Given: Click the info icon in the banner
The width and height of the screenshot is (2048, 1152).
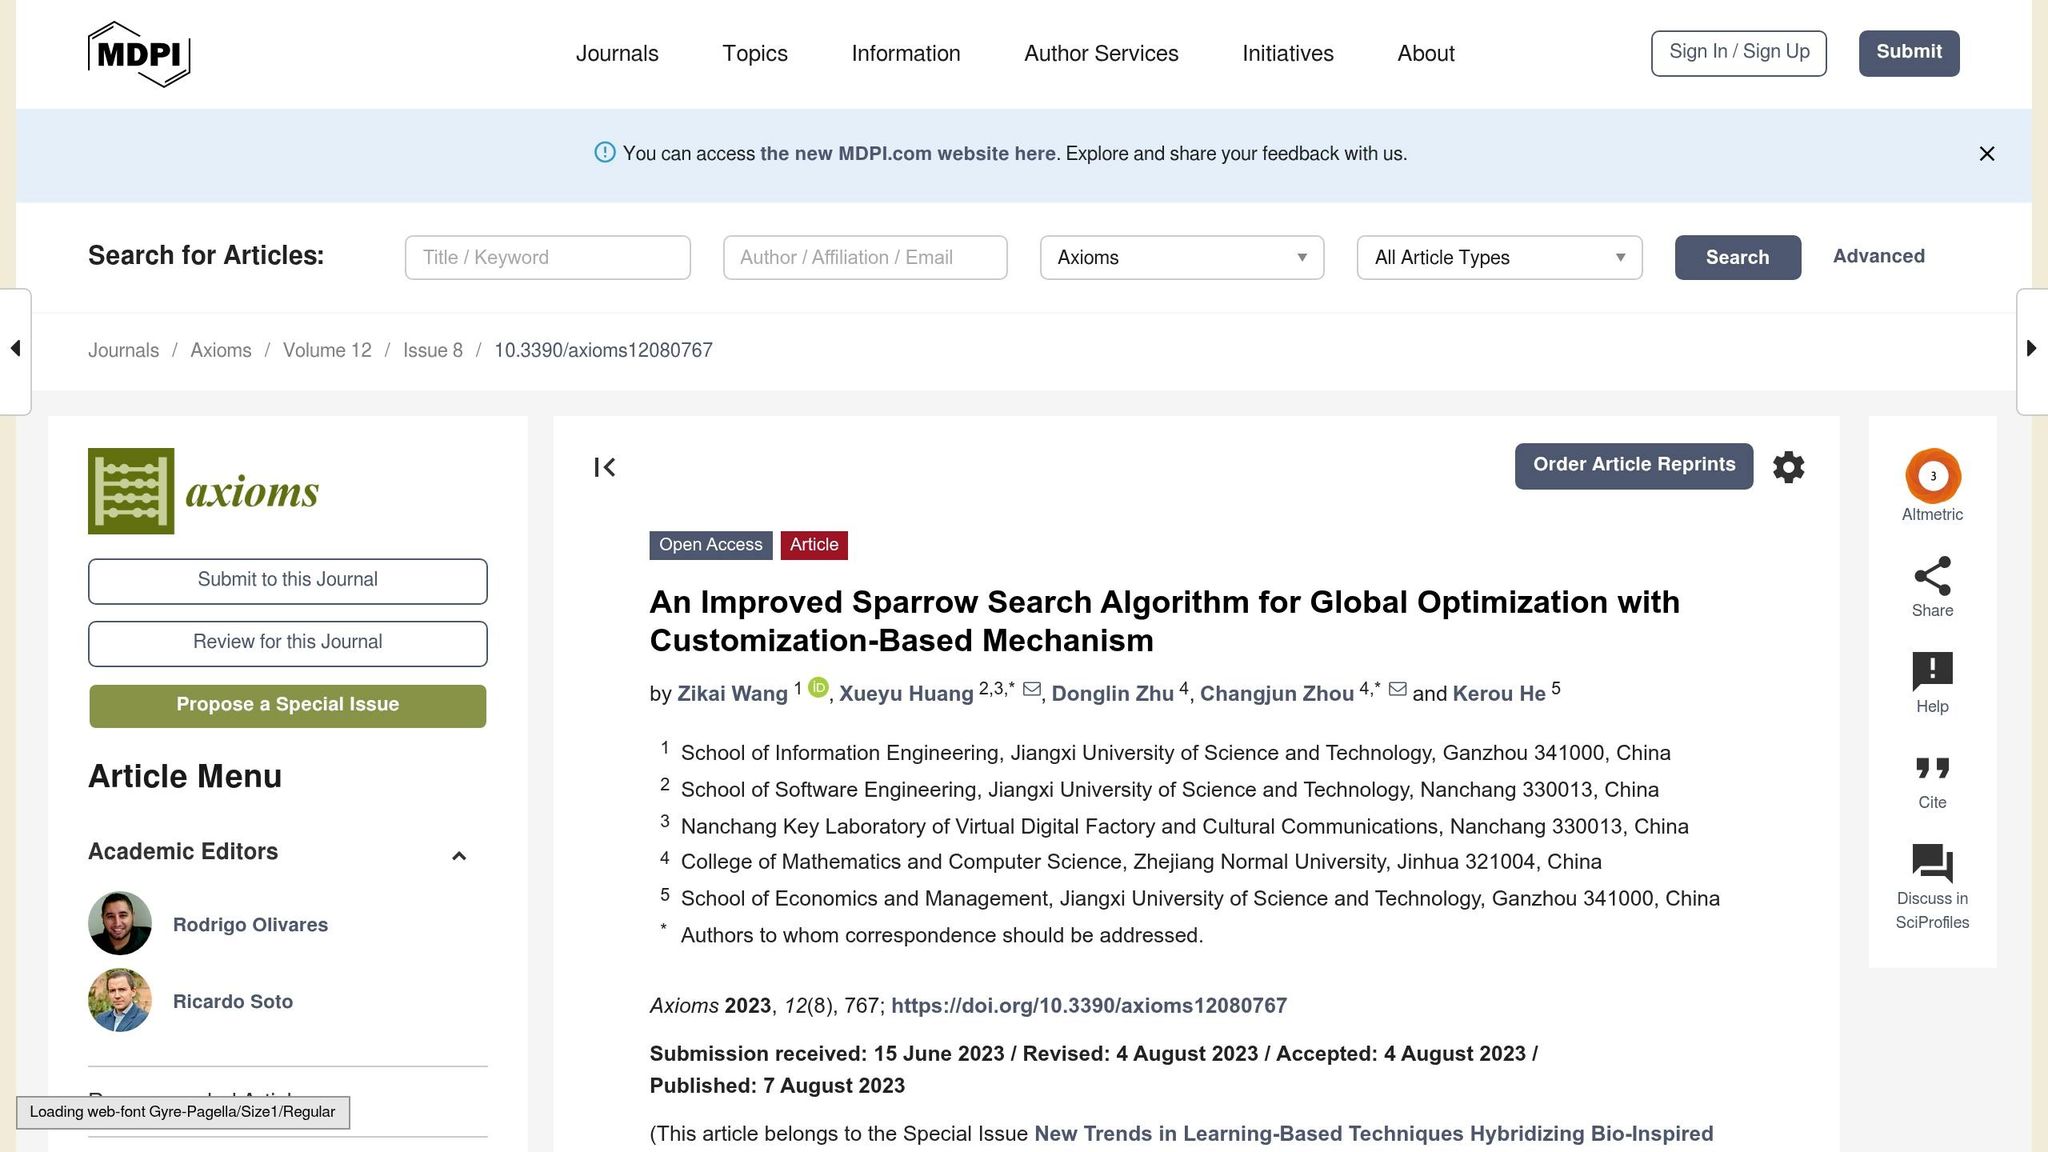Looking at the screenshot, I should pyautogui.click(x=605, y=153).
